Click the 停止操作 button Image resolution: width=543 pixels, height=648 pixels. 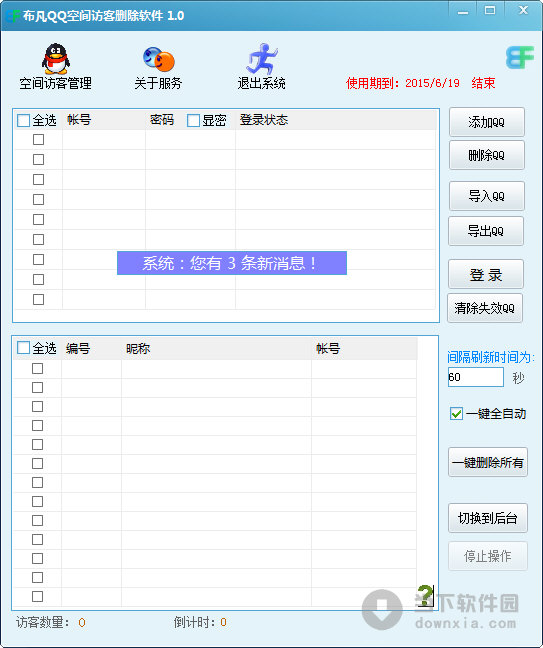pyautogui.click(x=488, y=556)
